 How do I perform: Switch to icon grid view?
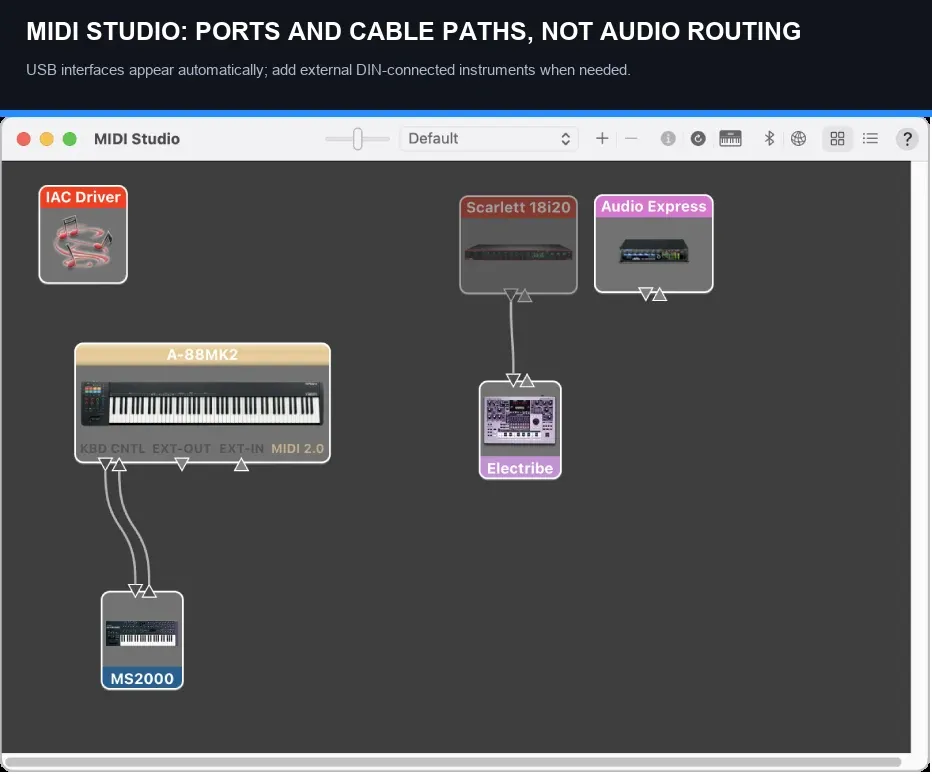pyautogui.click(x=837, y=139)
